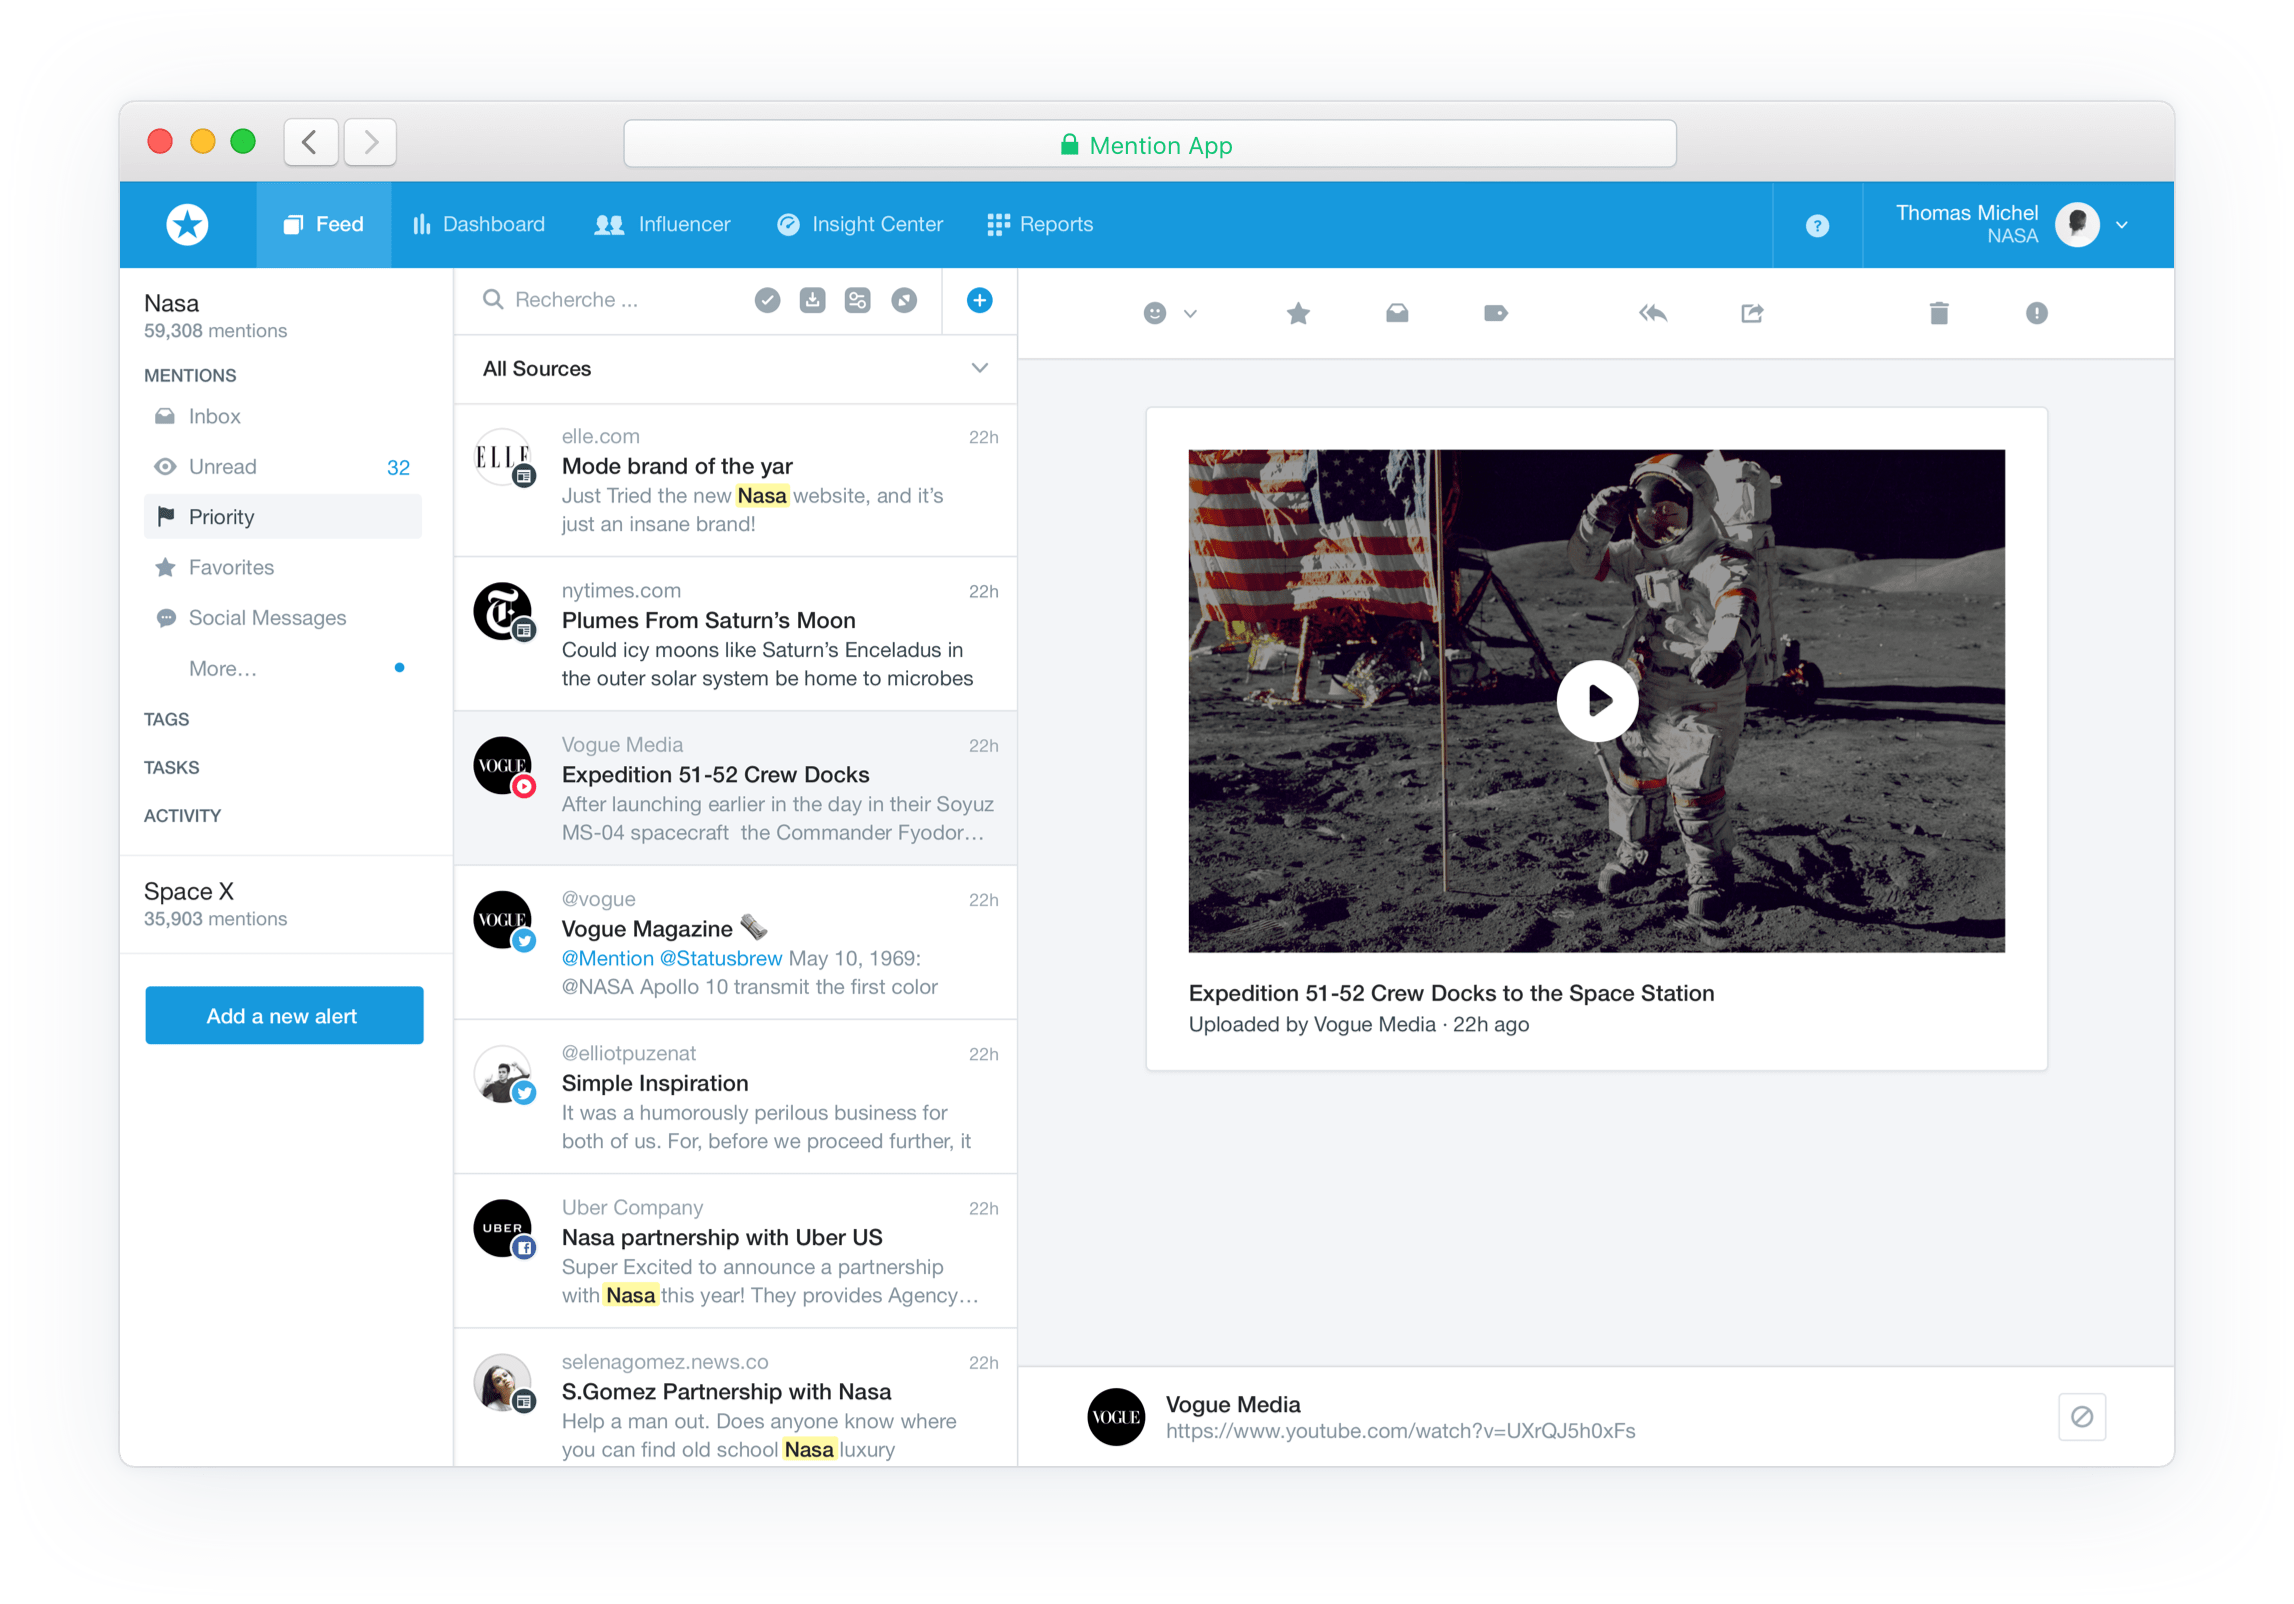
Task: Open the Insight Center tab
Action: [x=860, y=224]
